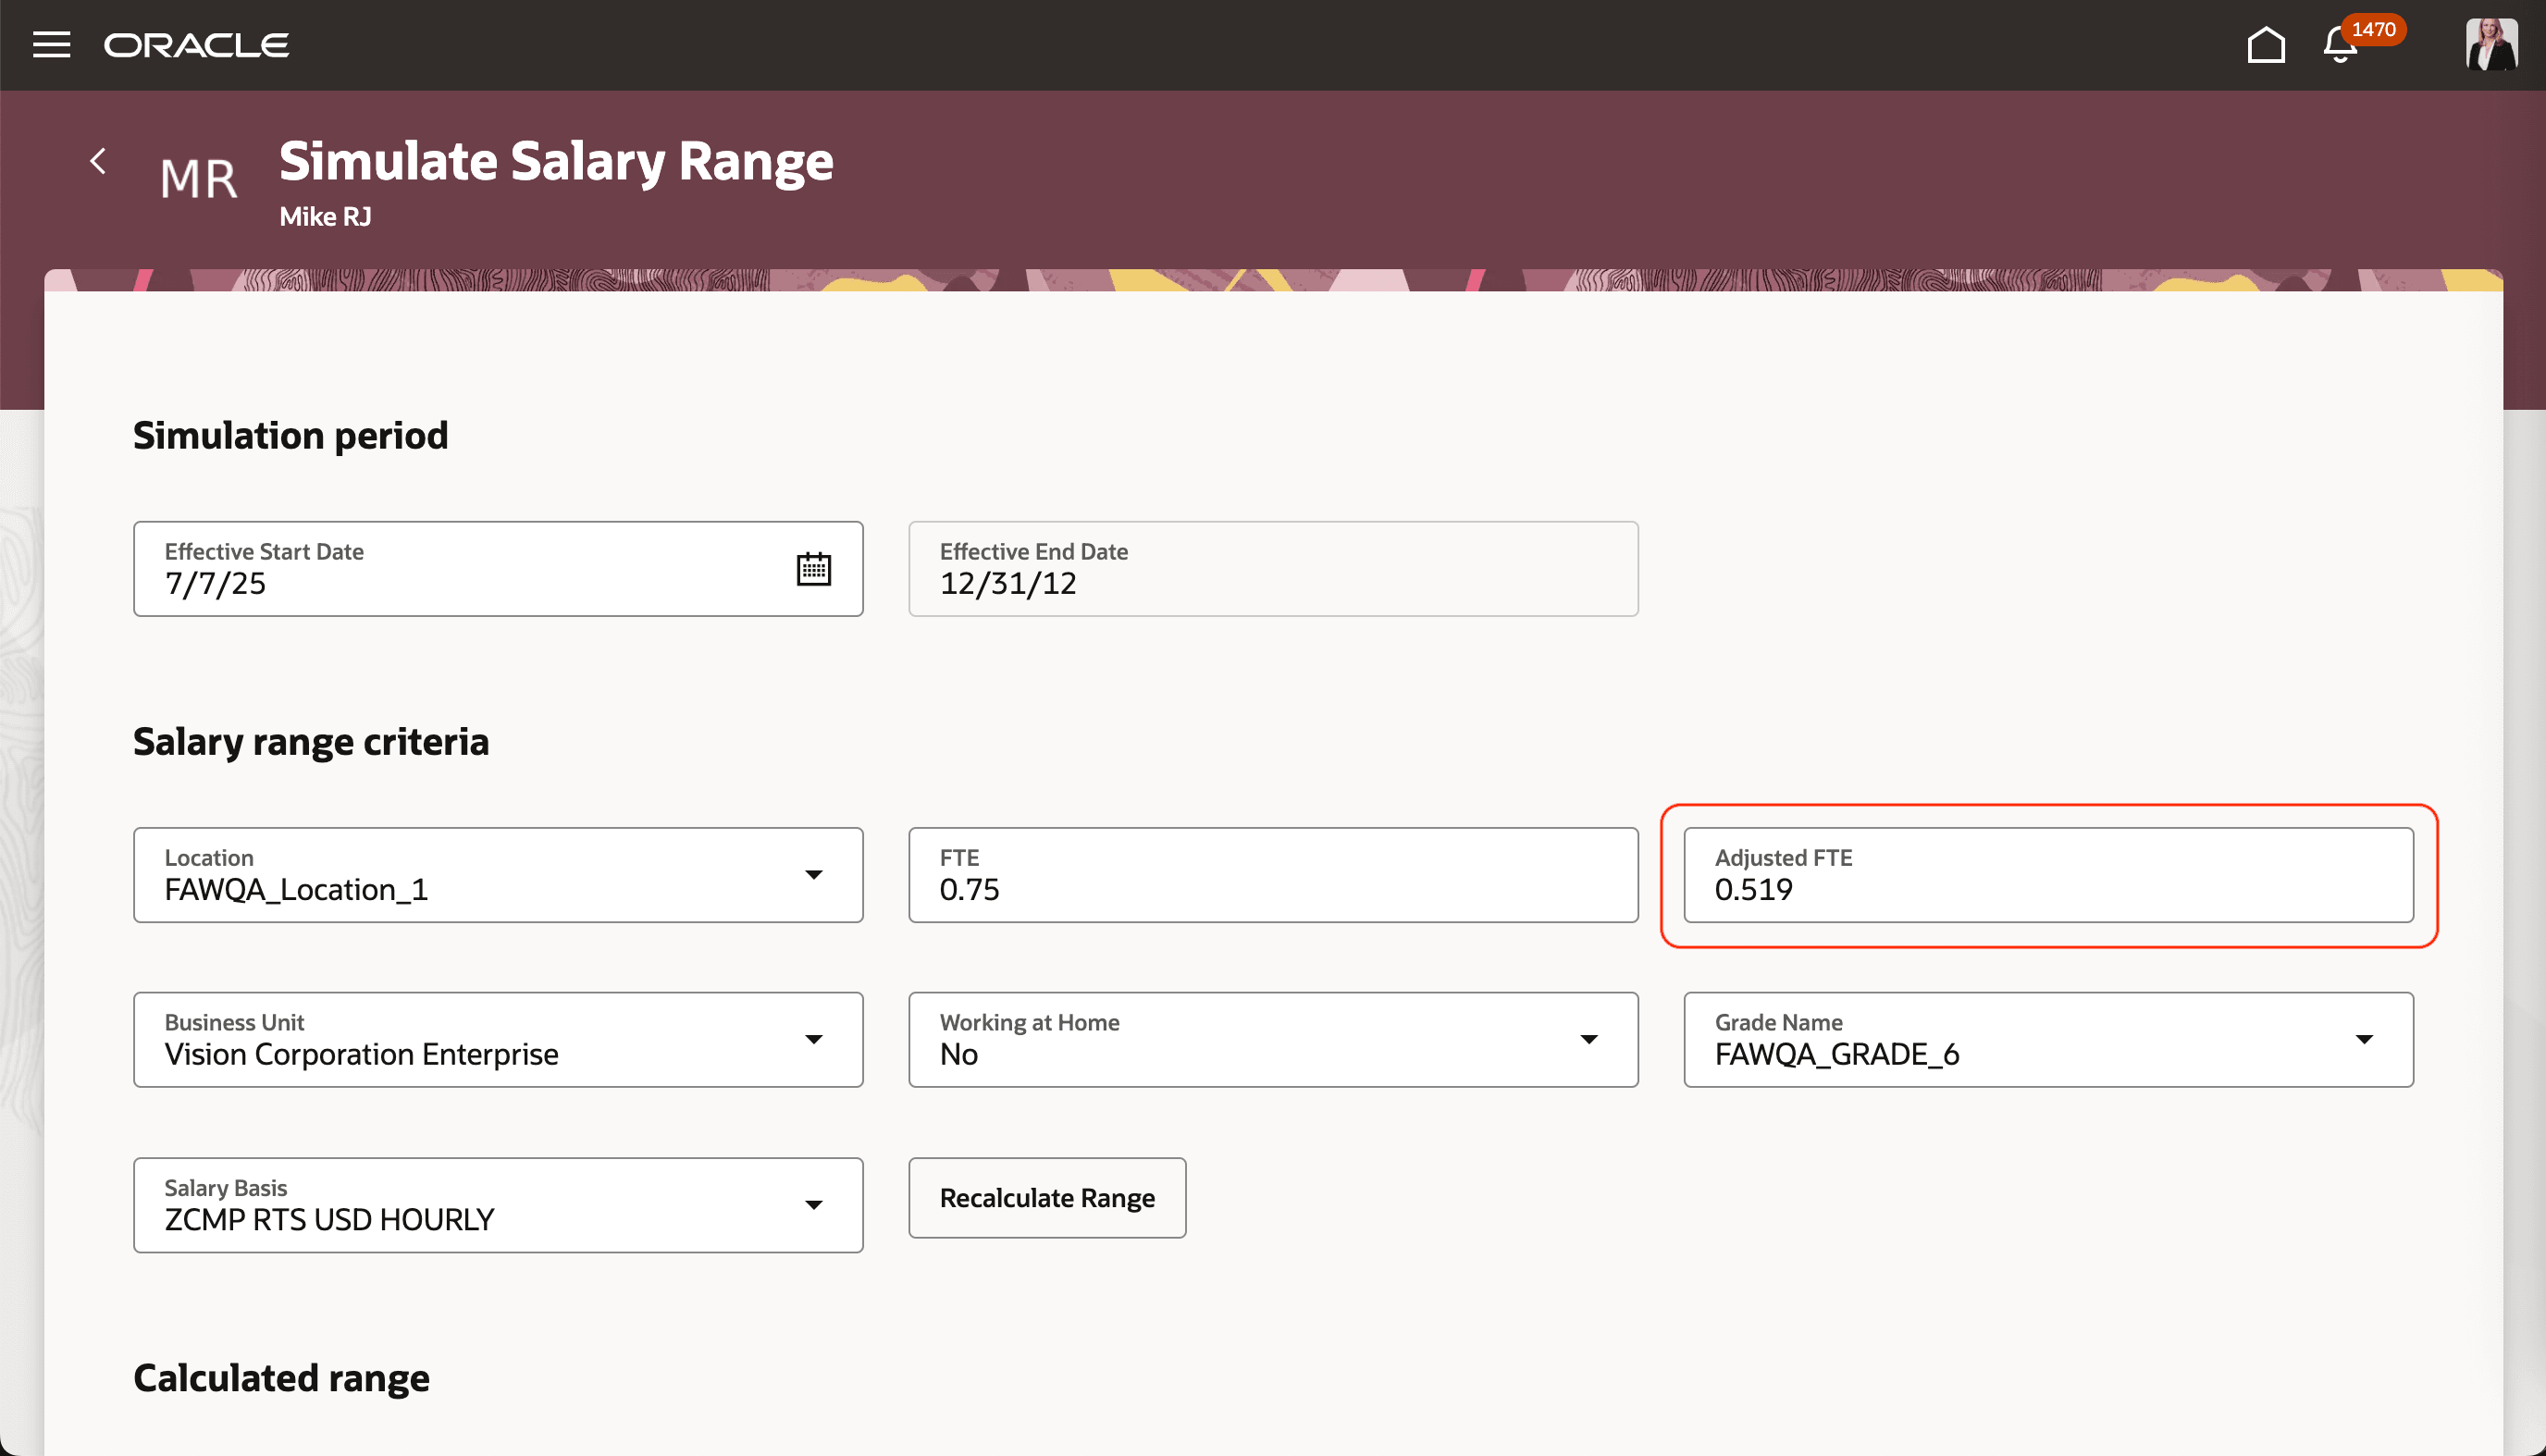This screenshot has width=2546, height=1456.
Task: Select the Salary range criteria heading
Action: 311,741
